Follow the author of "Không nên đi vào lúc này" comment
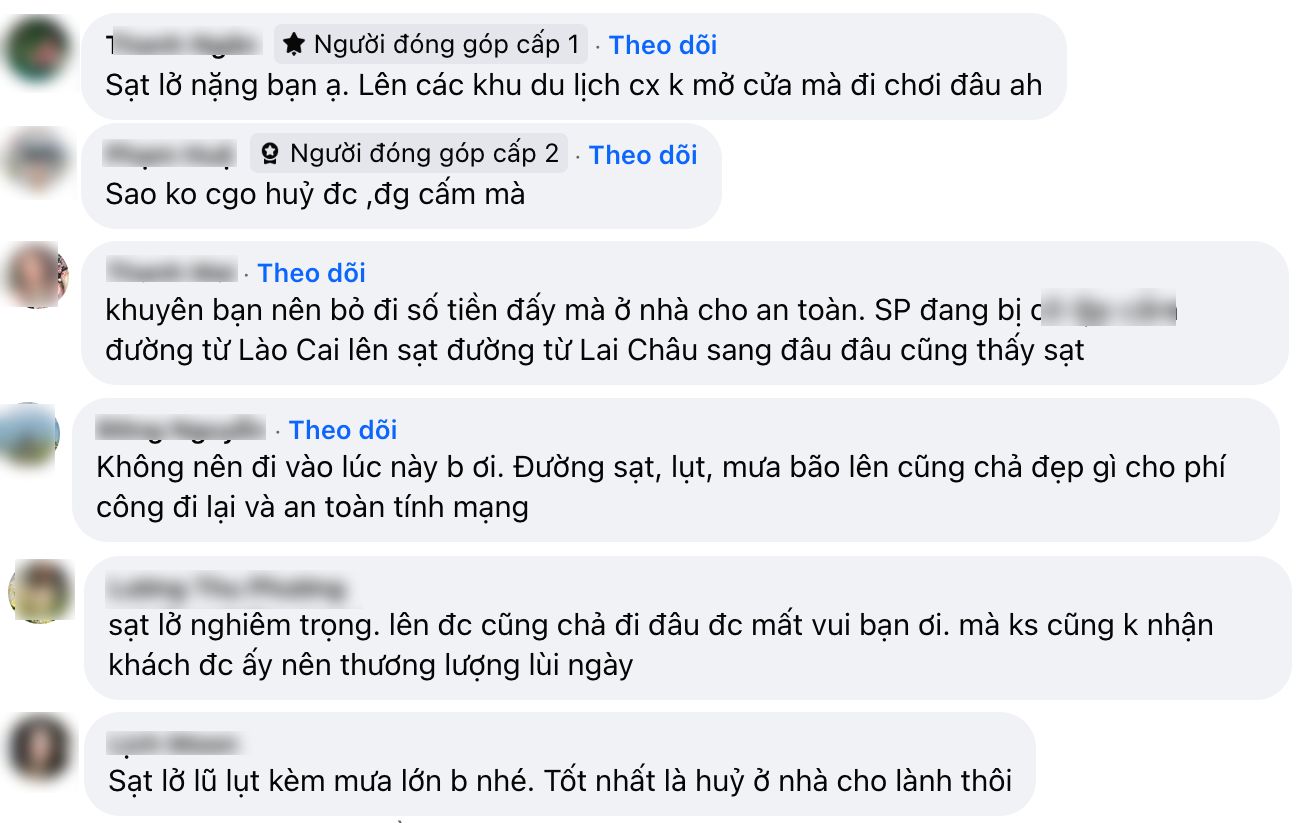Image resolution: width=1305 pixels, height=823 pixels. pos(342,430)
